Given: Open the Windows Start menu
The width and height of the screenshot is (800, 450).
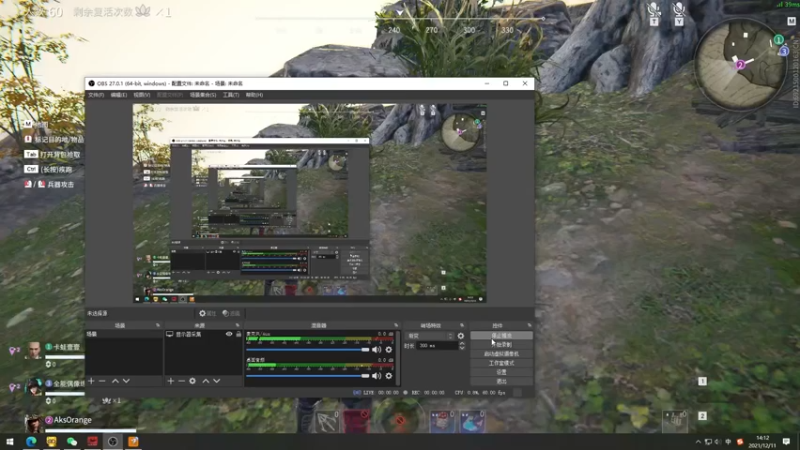Looking at the screenshot, I should 10,441.
